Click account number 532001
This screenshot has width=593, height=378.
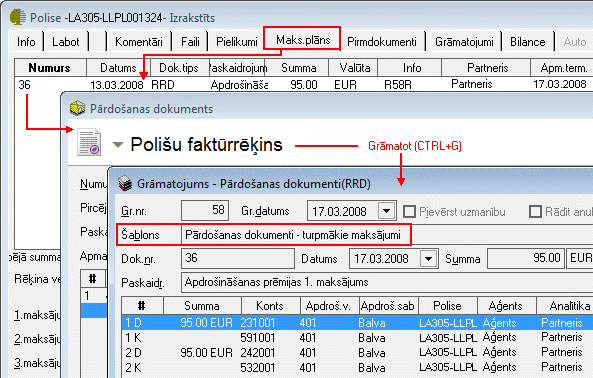(x=258, y=367)
